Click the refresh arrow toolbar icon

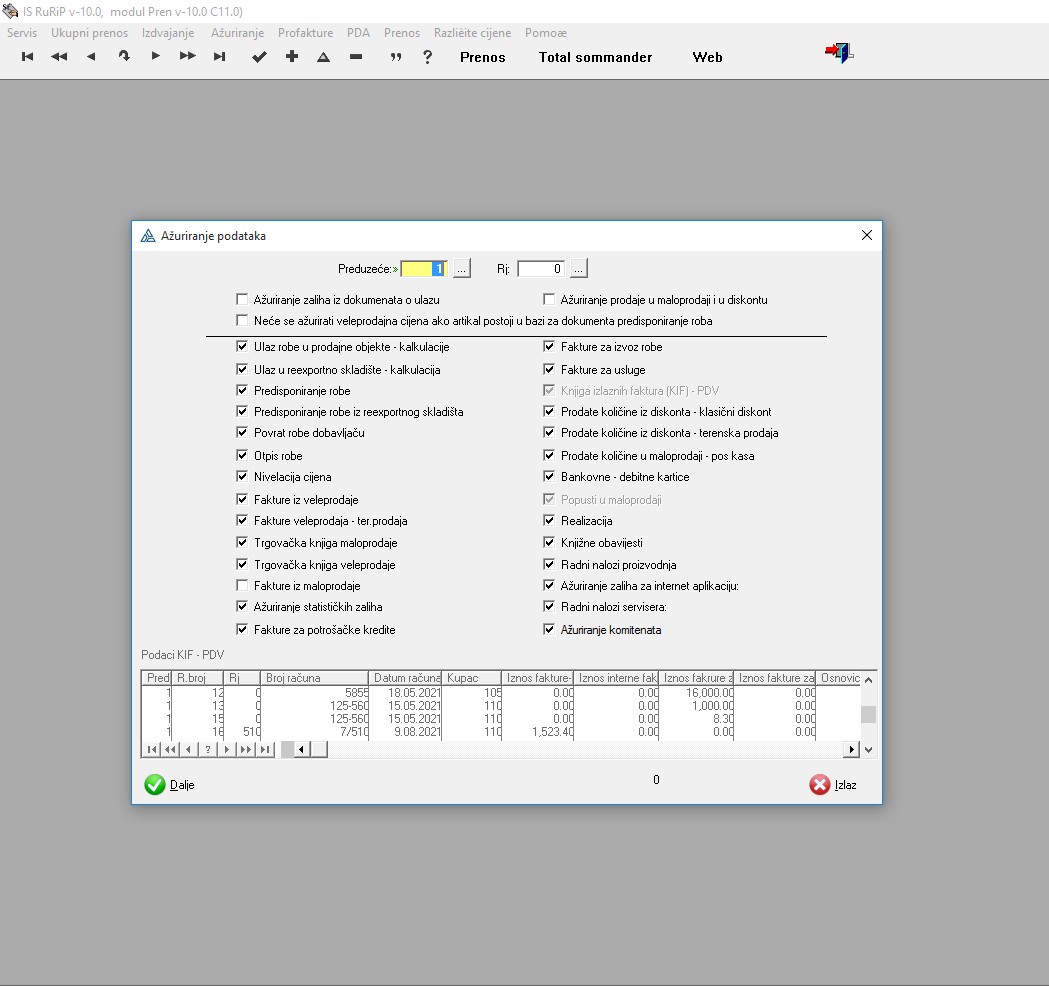(x=124, y=57)
